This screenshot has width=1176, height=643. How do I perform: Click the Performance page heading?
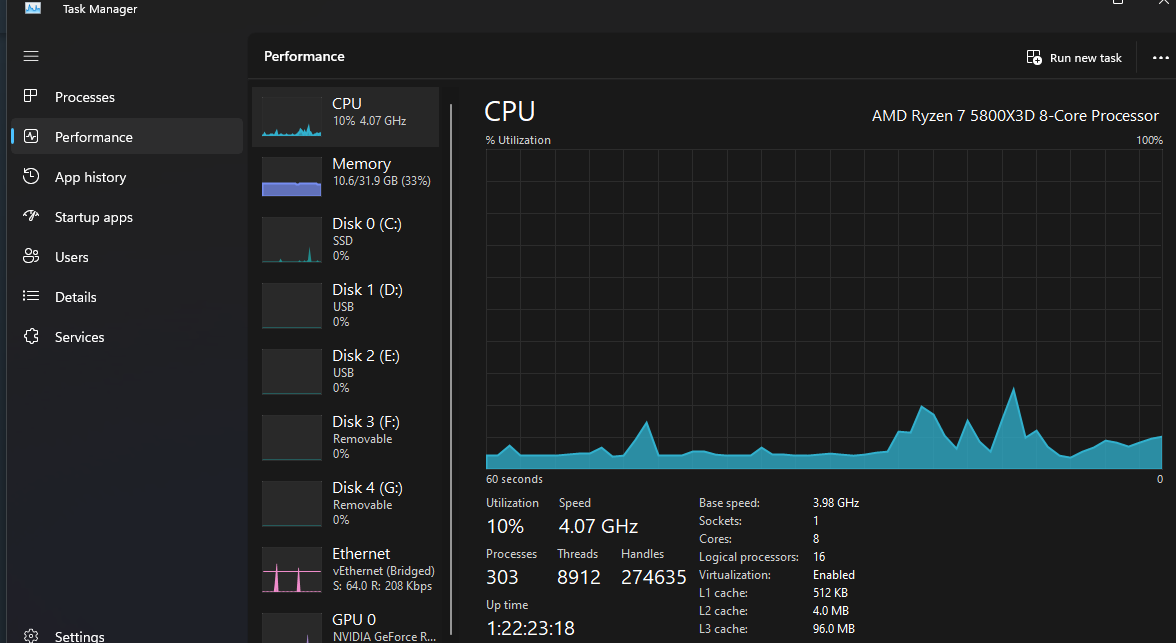pos(304,56)
